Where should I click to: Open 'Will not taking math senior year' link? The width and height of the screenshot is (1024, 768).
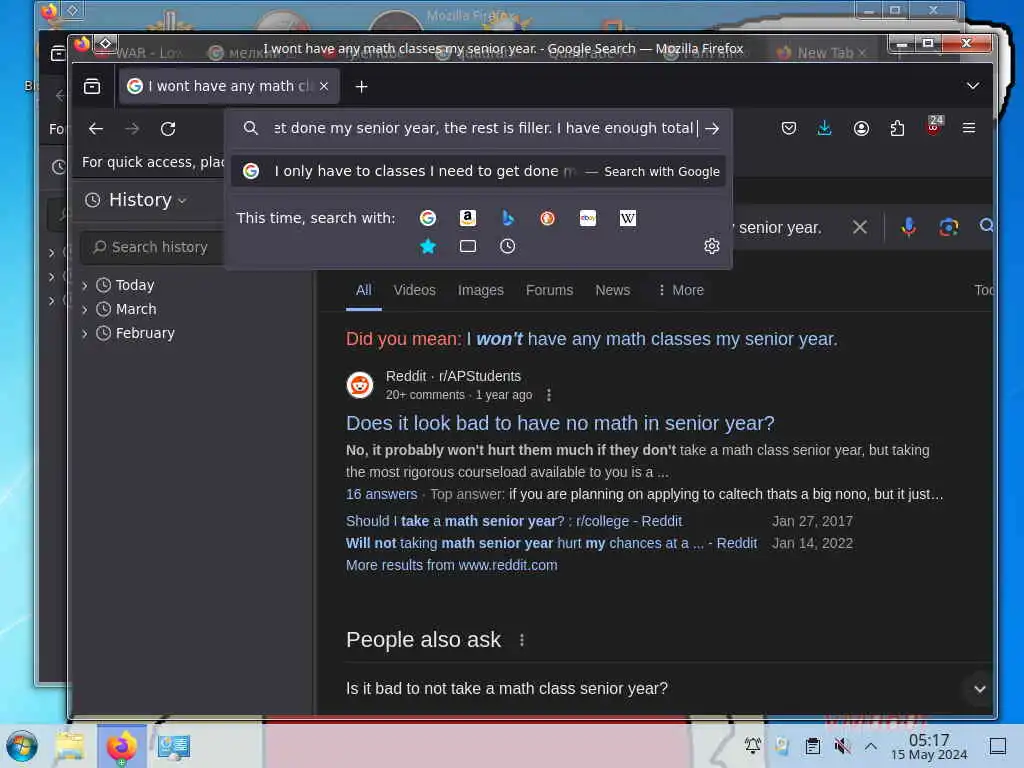[551, 543]
